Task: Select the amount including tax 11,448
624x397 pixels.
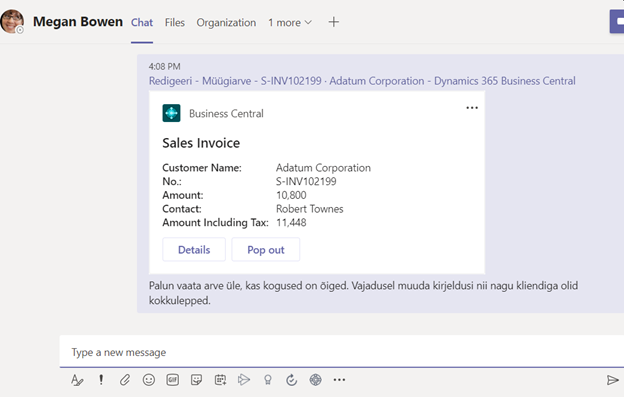Action: (291, 222)
